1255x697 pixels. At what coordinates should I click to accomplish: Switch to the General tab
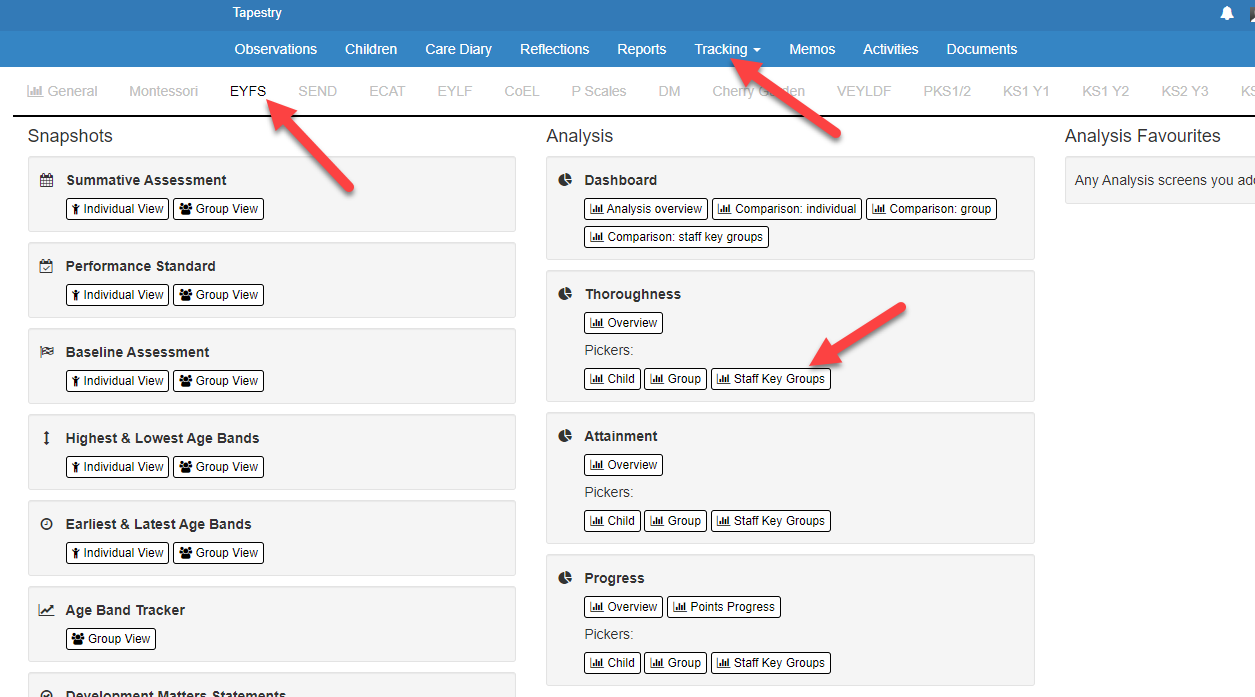(62, 91)
